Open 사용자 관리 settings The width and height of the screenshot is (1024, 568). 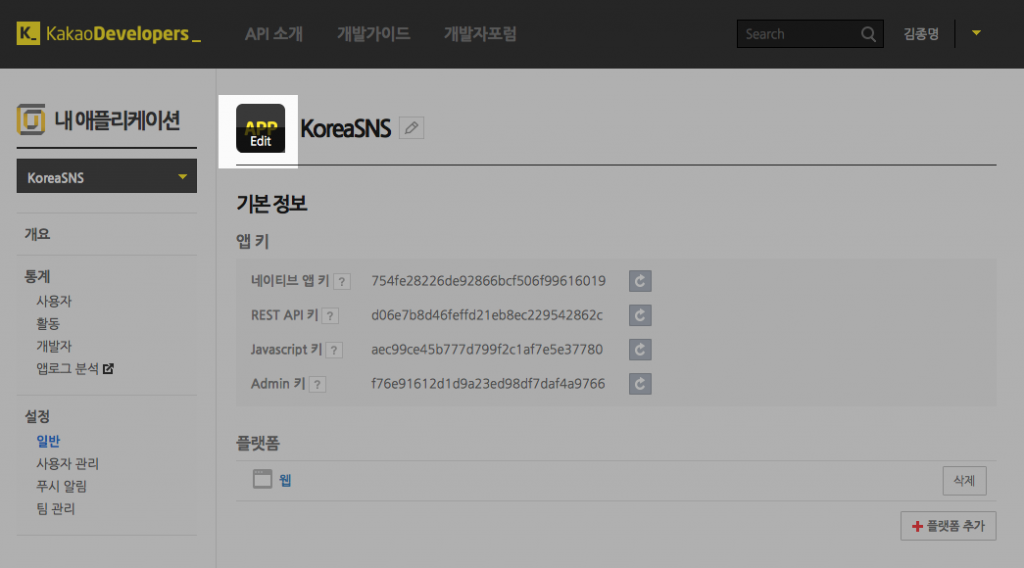pos(67,464)
